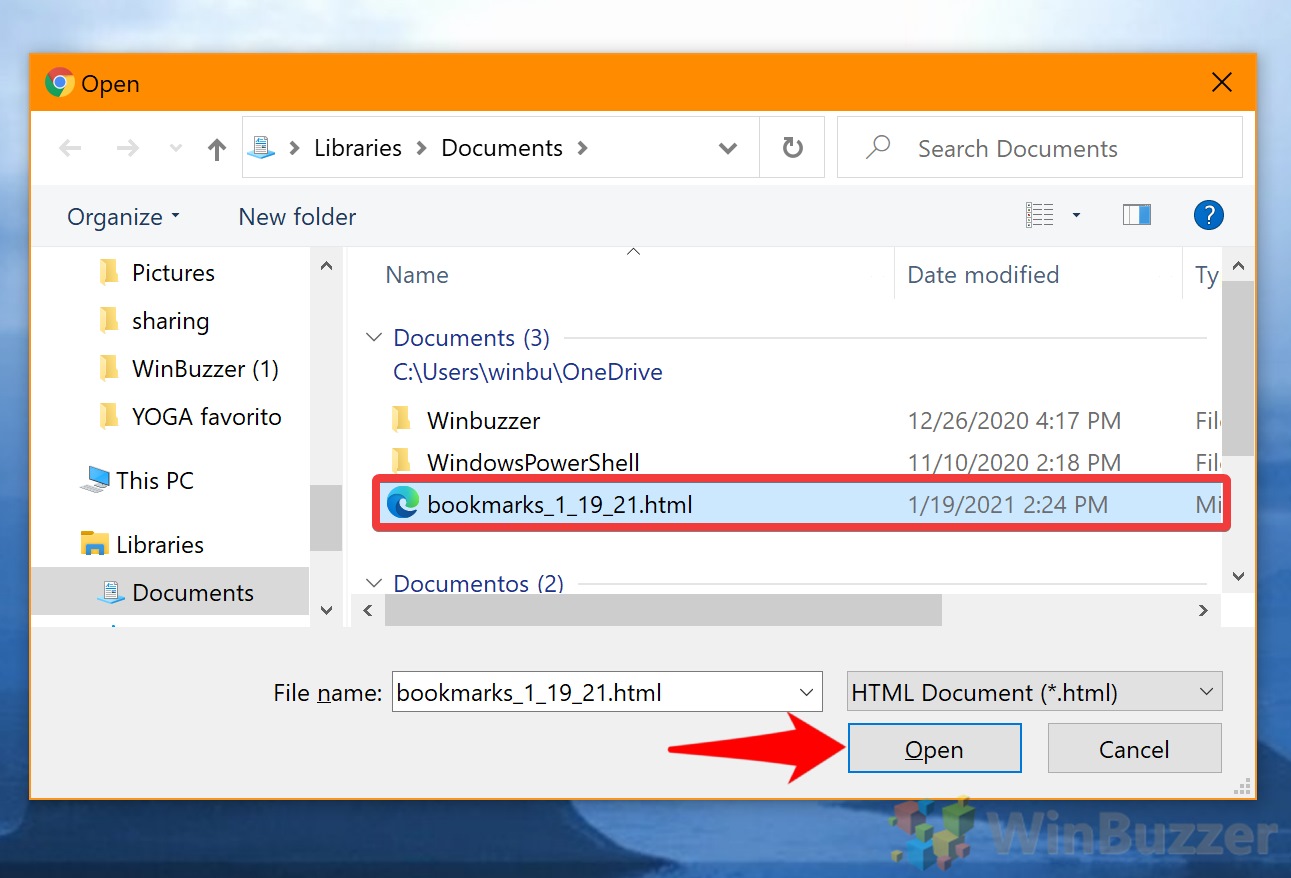This screenshot has width=1291, height=878.
Task: Open the address bar dropdown arrow
Action: pos(727,147)
